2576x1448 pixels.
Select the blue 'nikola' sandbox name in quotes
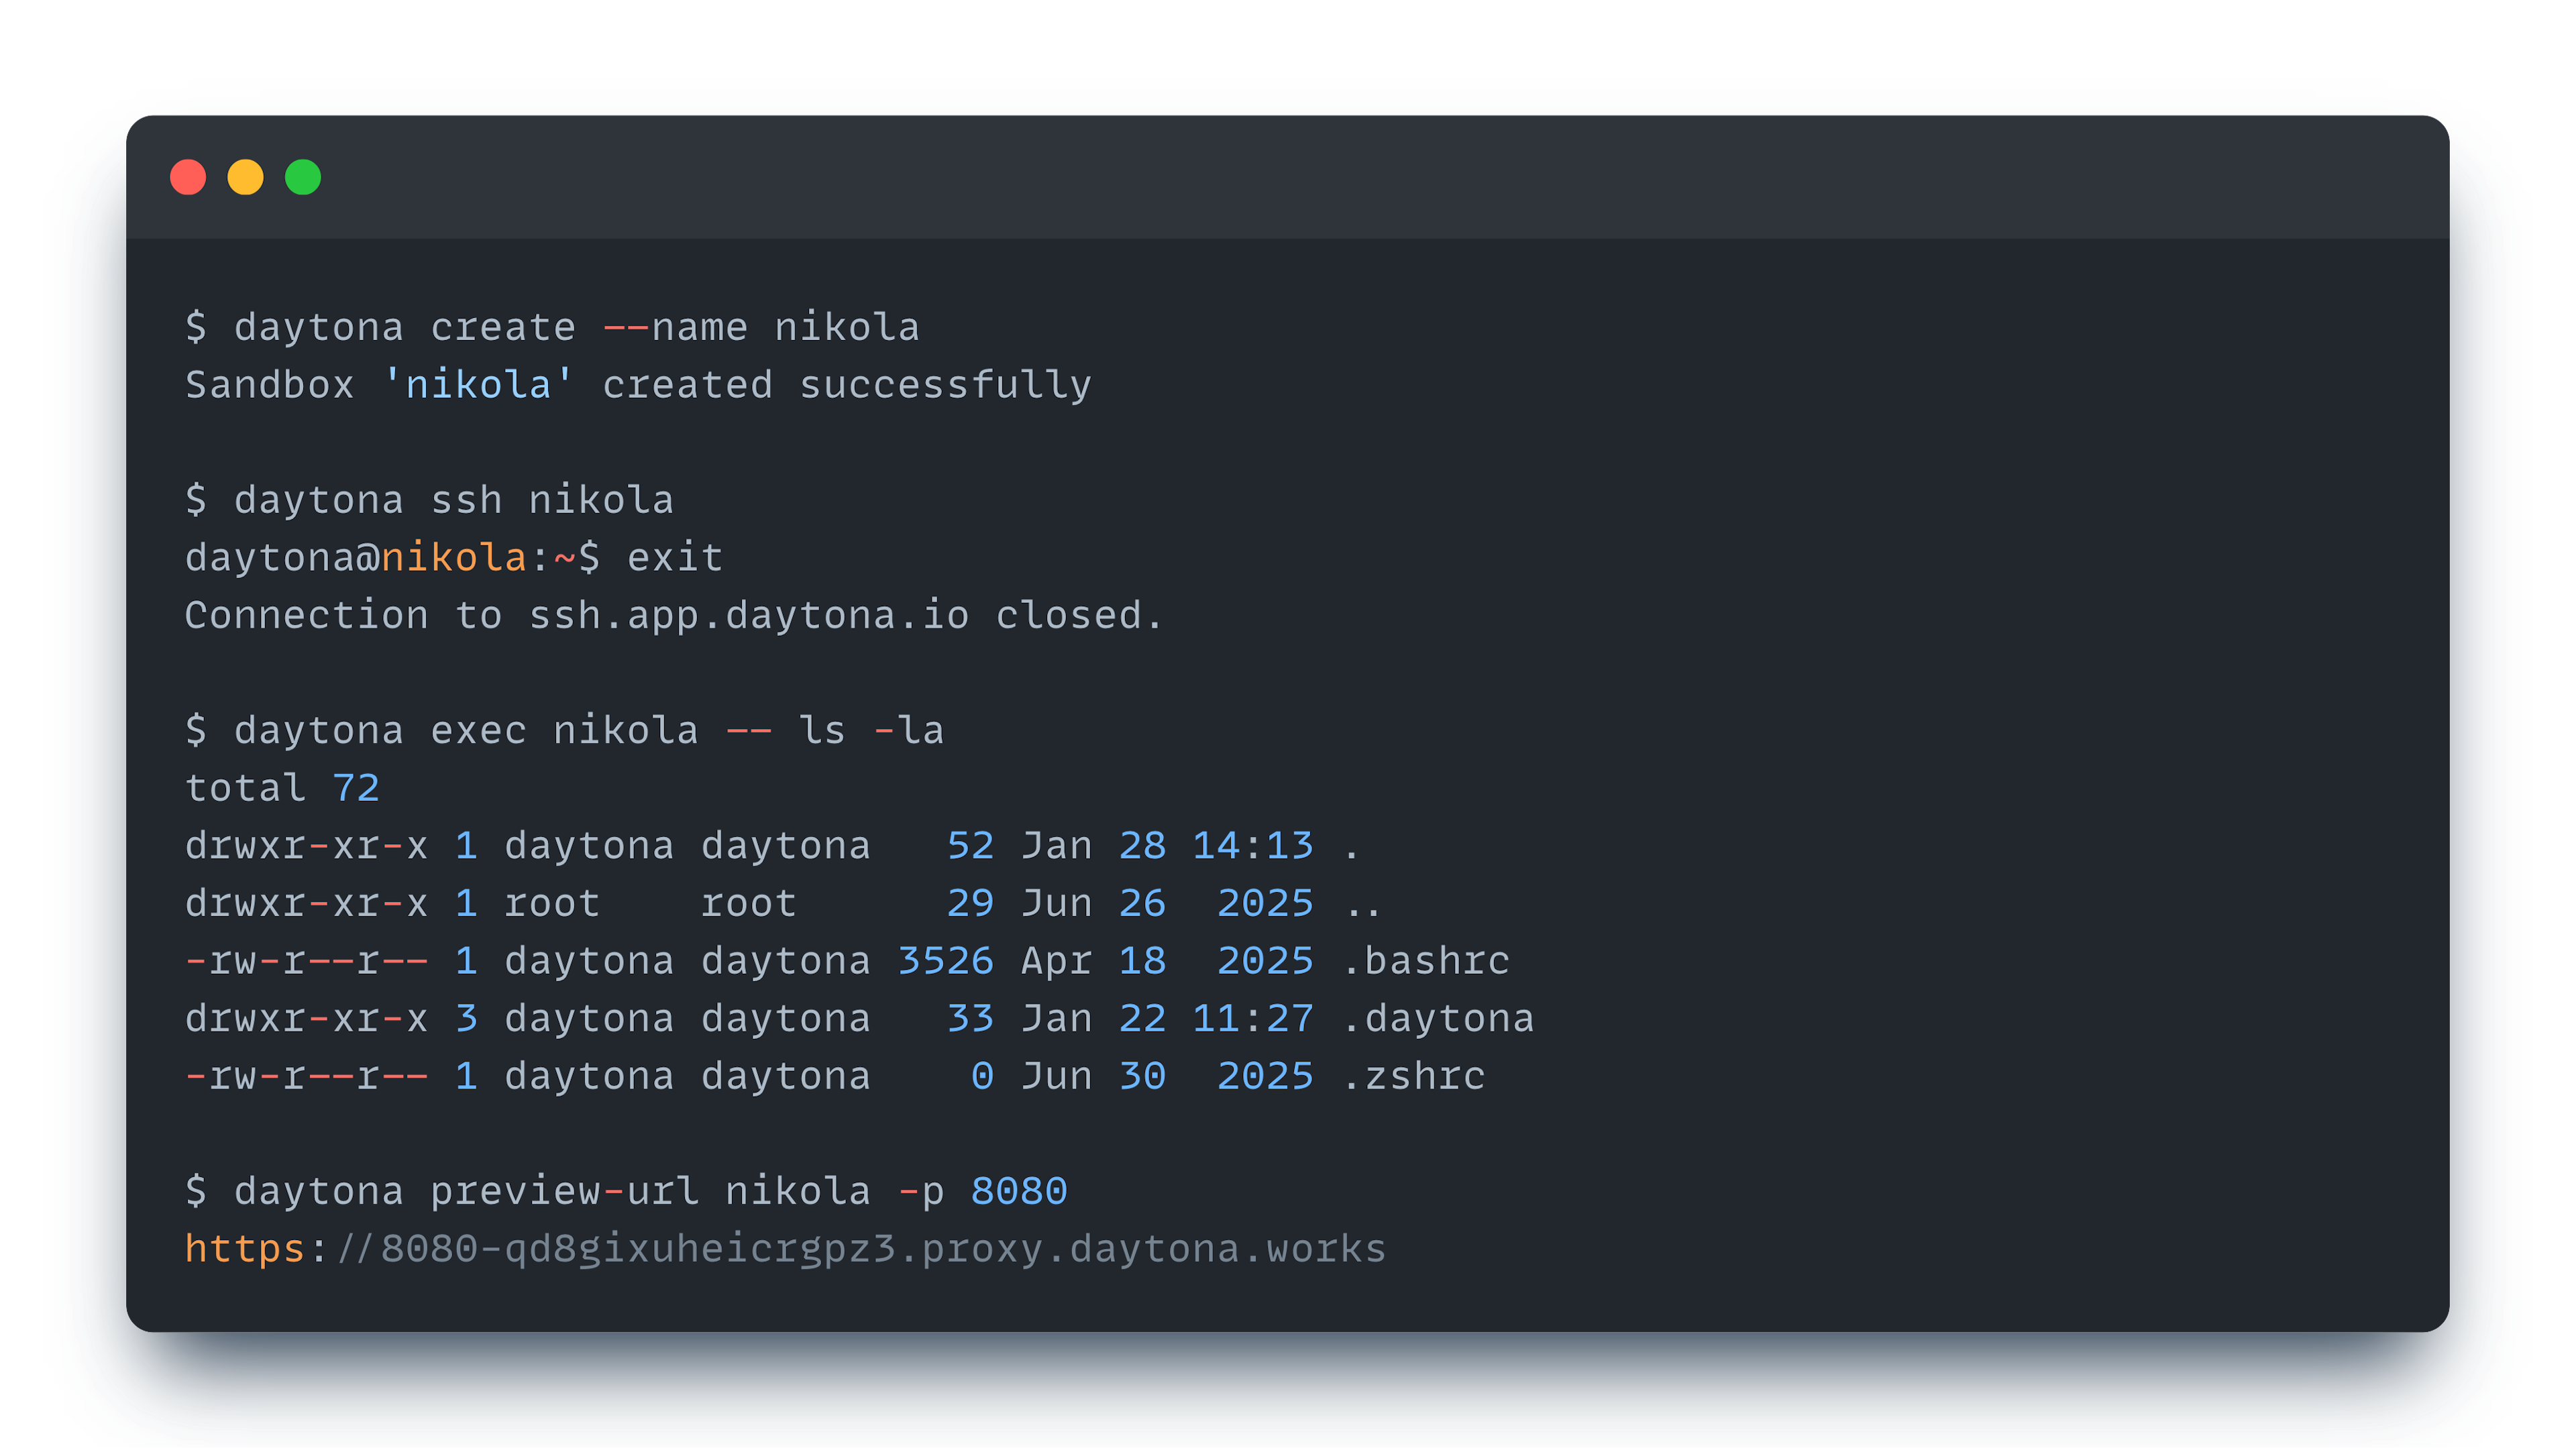point(478,385)
